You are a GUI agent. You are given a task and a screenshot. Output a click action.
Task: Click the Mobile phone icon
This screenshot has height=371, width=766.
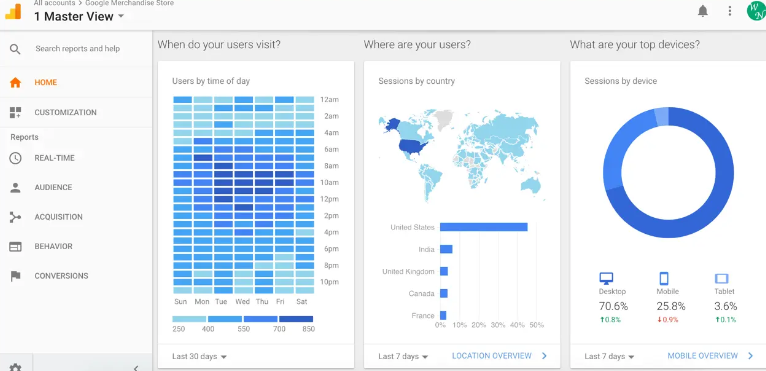tap(664, 279)
